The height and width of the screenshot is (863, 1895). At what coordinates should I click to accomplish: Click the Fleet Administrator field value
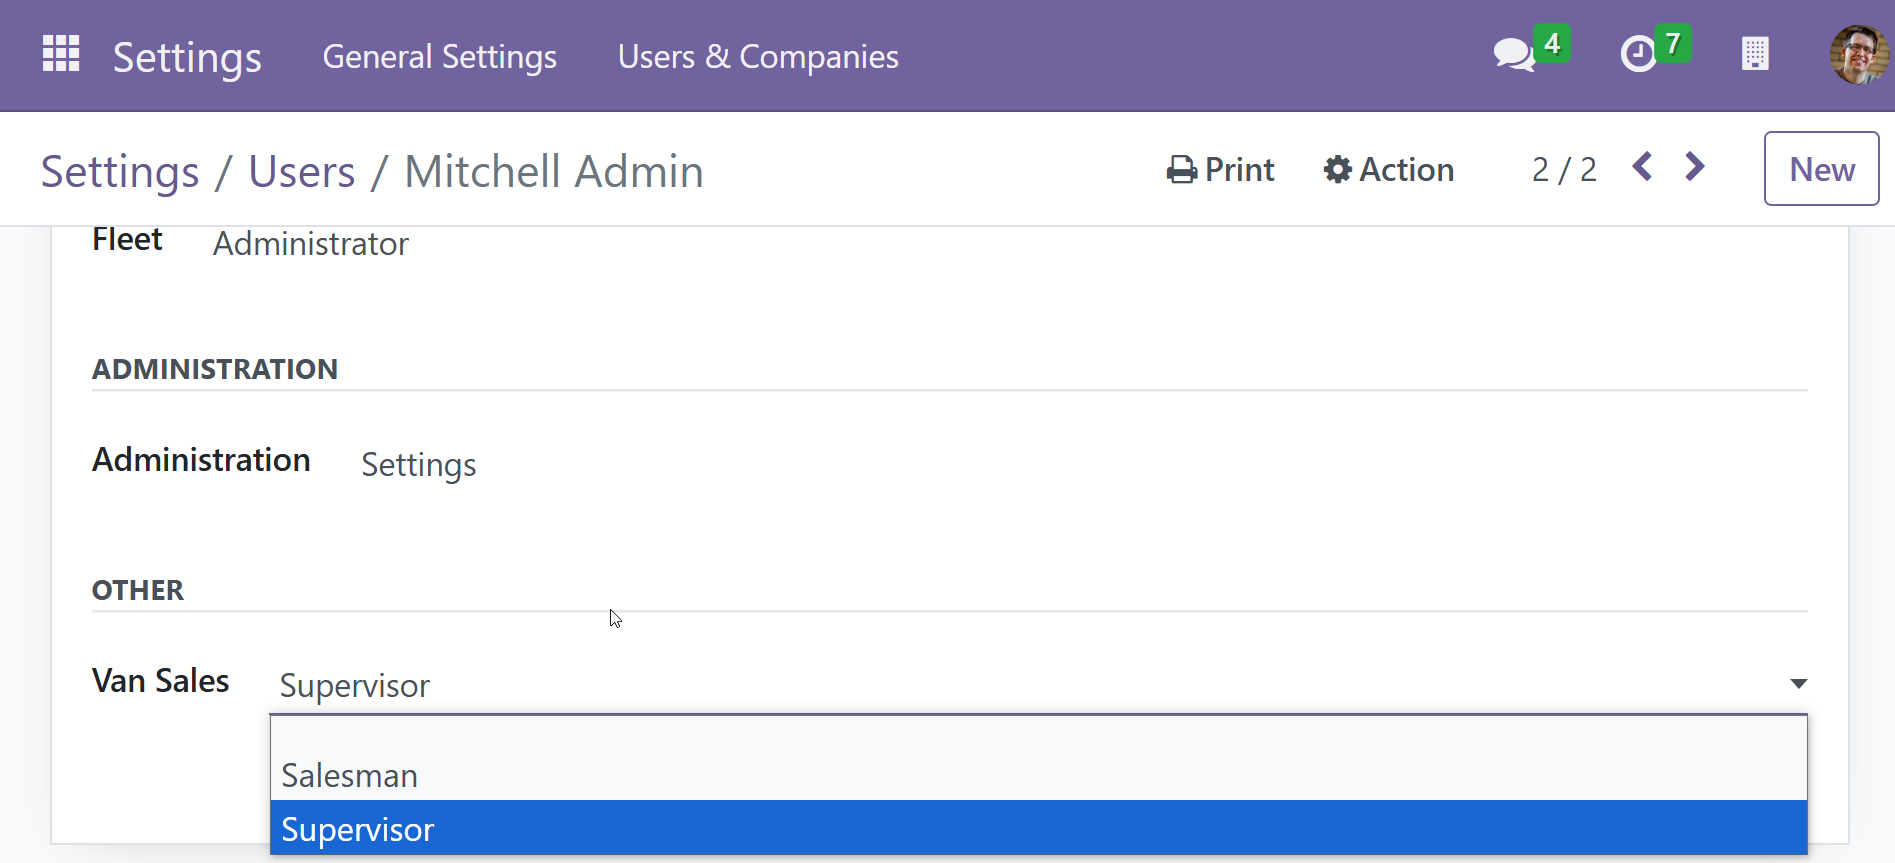click(x=311, y=244)
